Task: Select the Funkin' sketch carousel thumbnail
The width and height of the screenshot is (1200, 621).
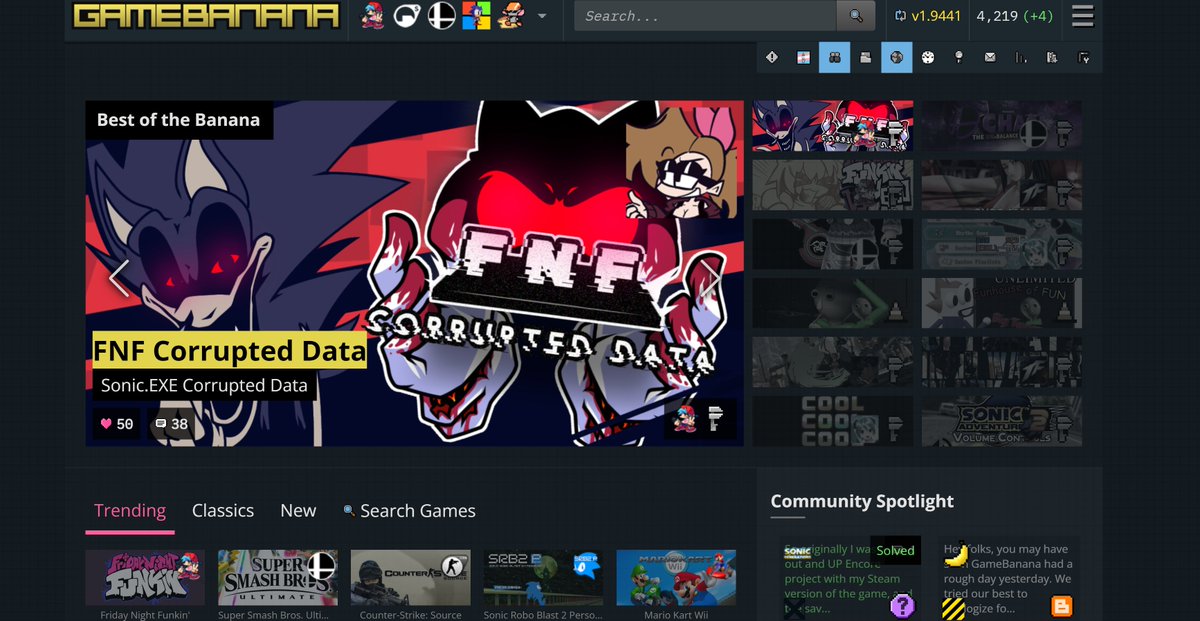Action: pos(833,184)
